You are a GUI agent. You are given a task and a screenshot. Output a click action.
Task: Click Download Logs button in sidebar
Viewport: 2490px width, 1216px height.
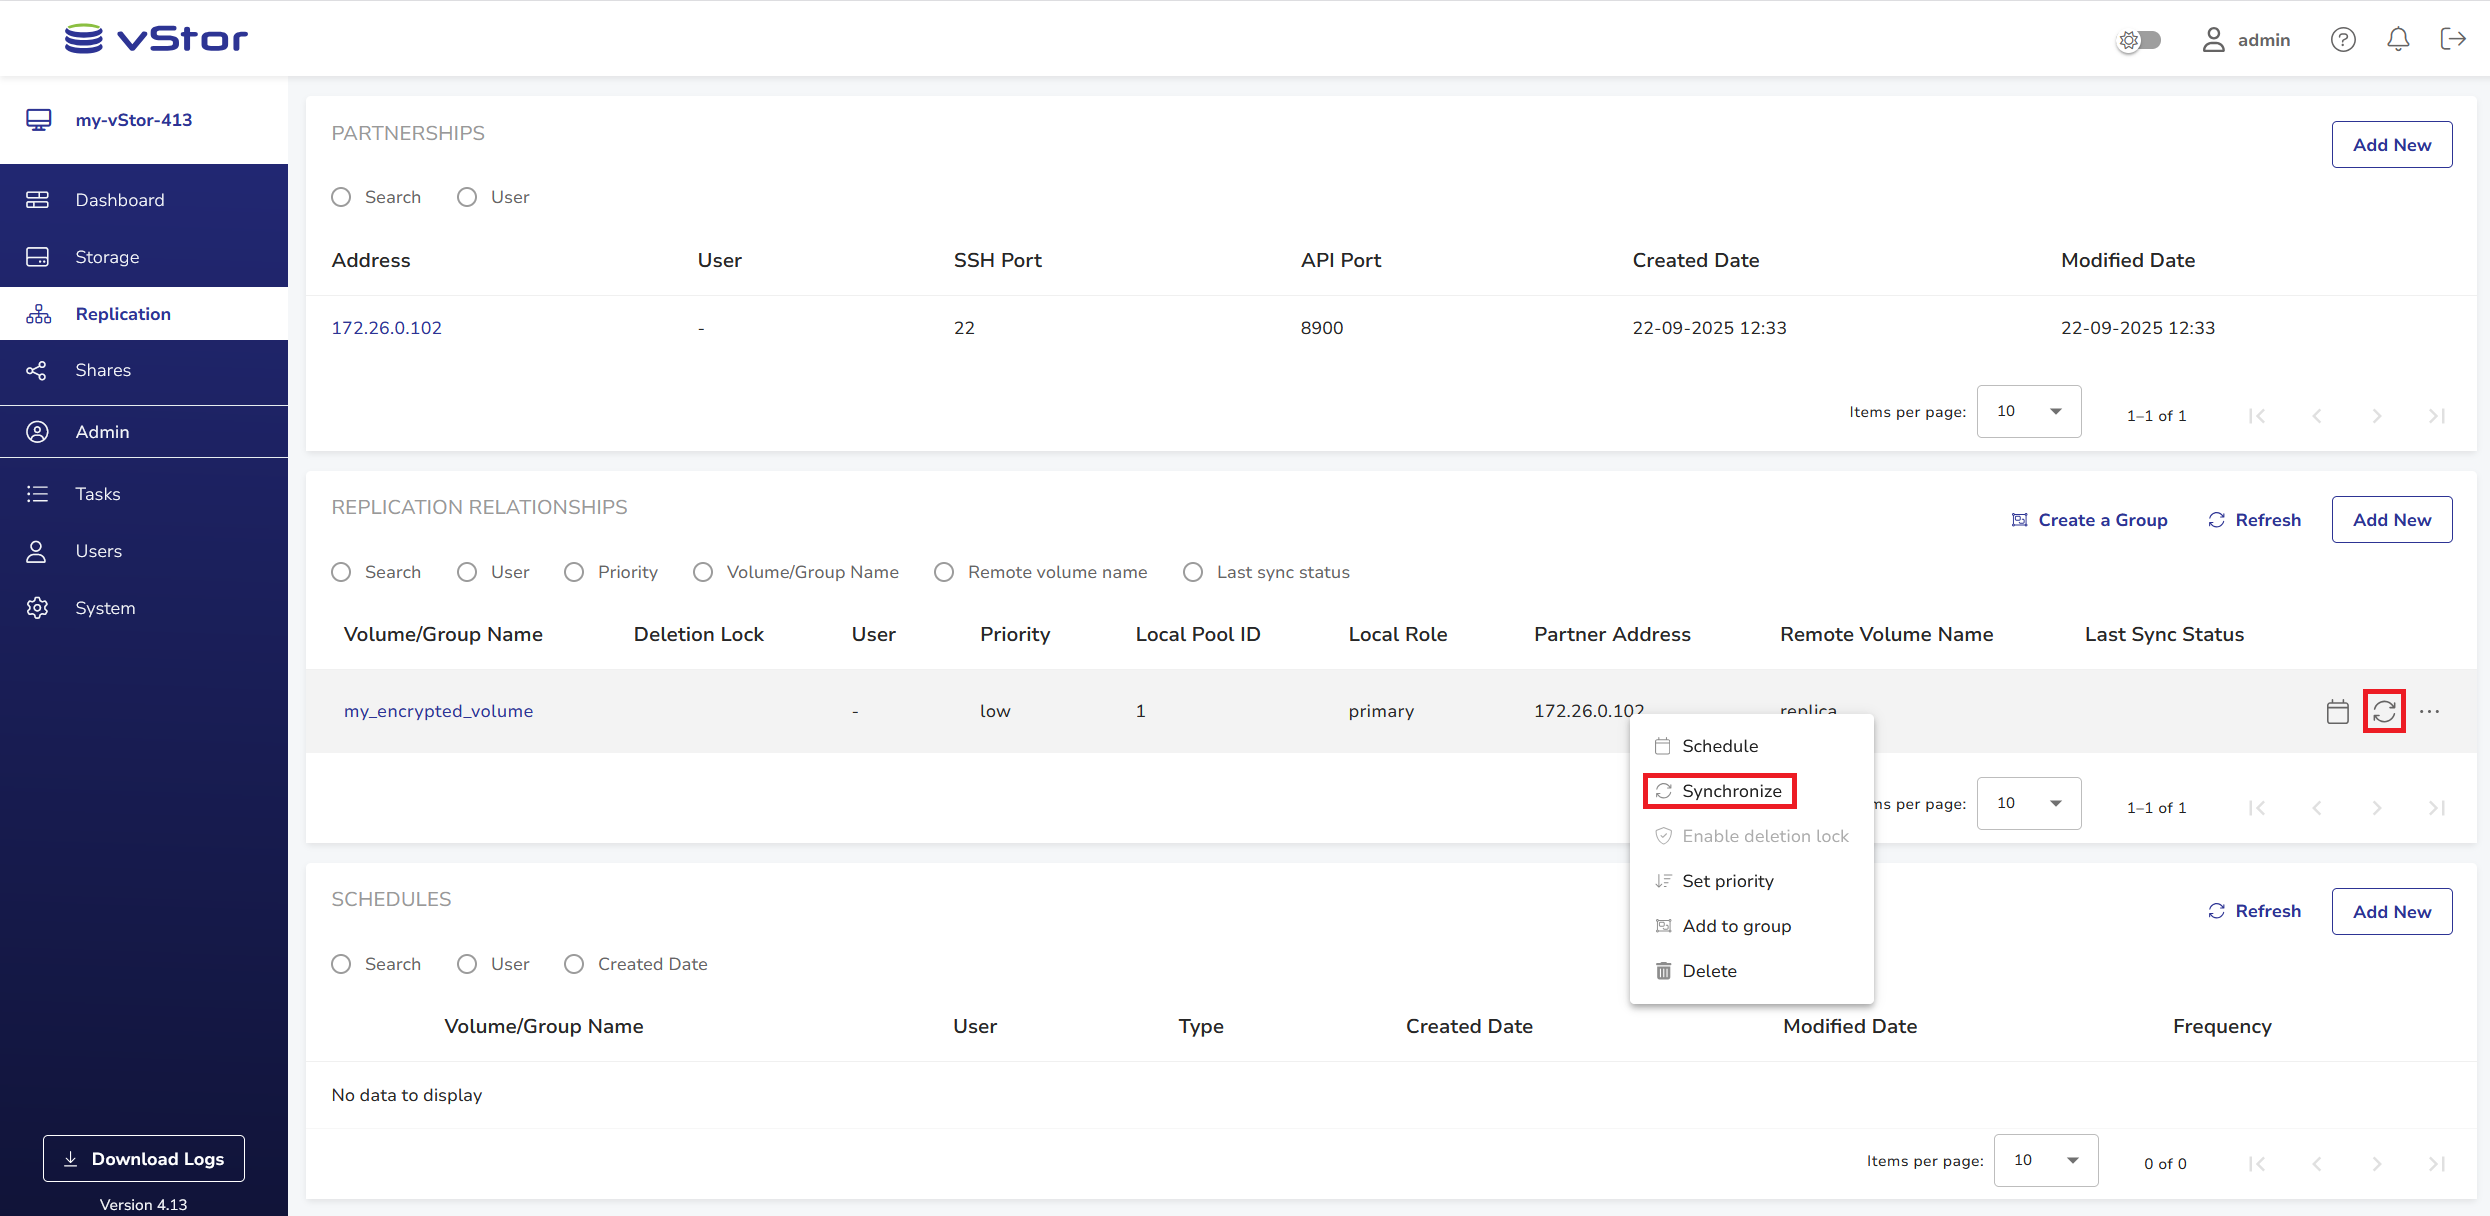(144, 1158)
